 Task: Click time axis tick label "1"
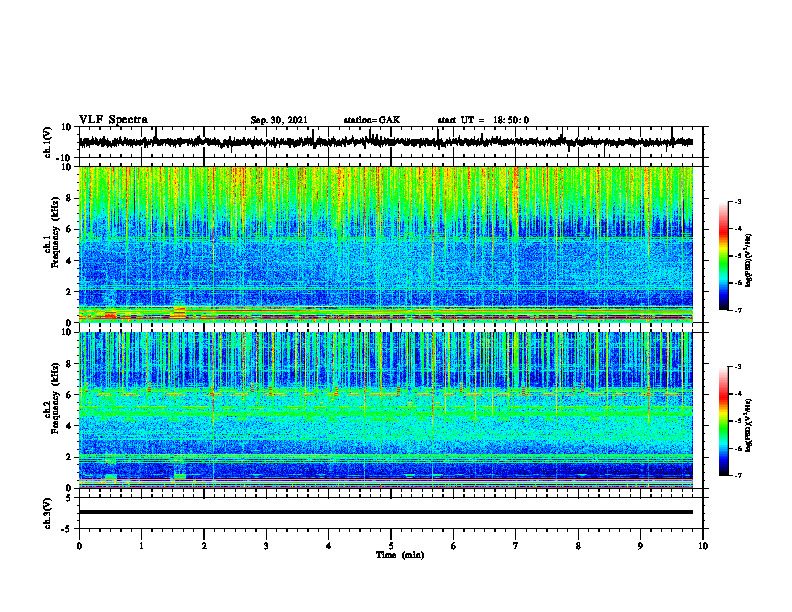pos(141,546)
